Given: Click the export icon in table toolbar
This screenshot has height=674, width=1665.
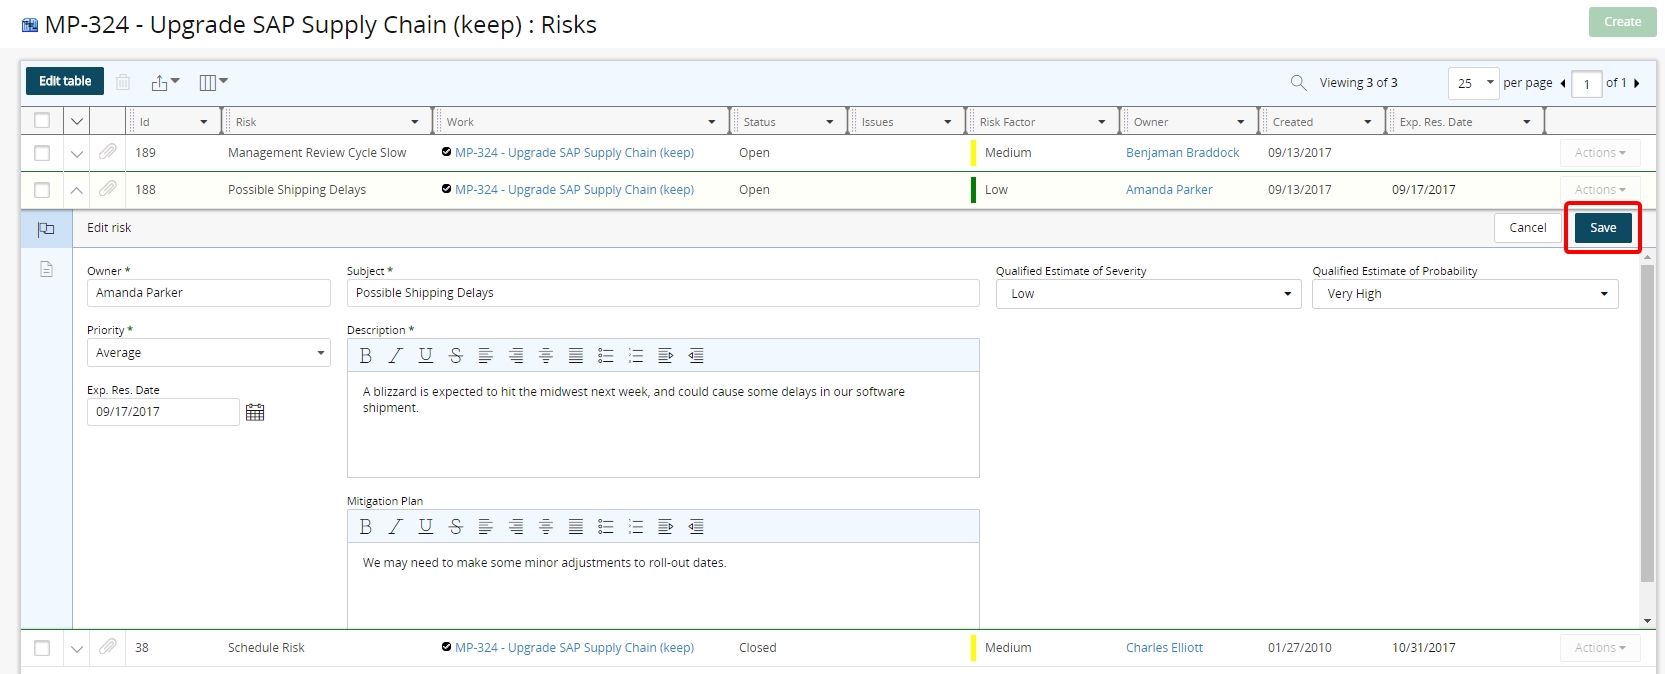Looking at the screenshot, I should click(161, 82).
